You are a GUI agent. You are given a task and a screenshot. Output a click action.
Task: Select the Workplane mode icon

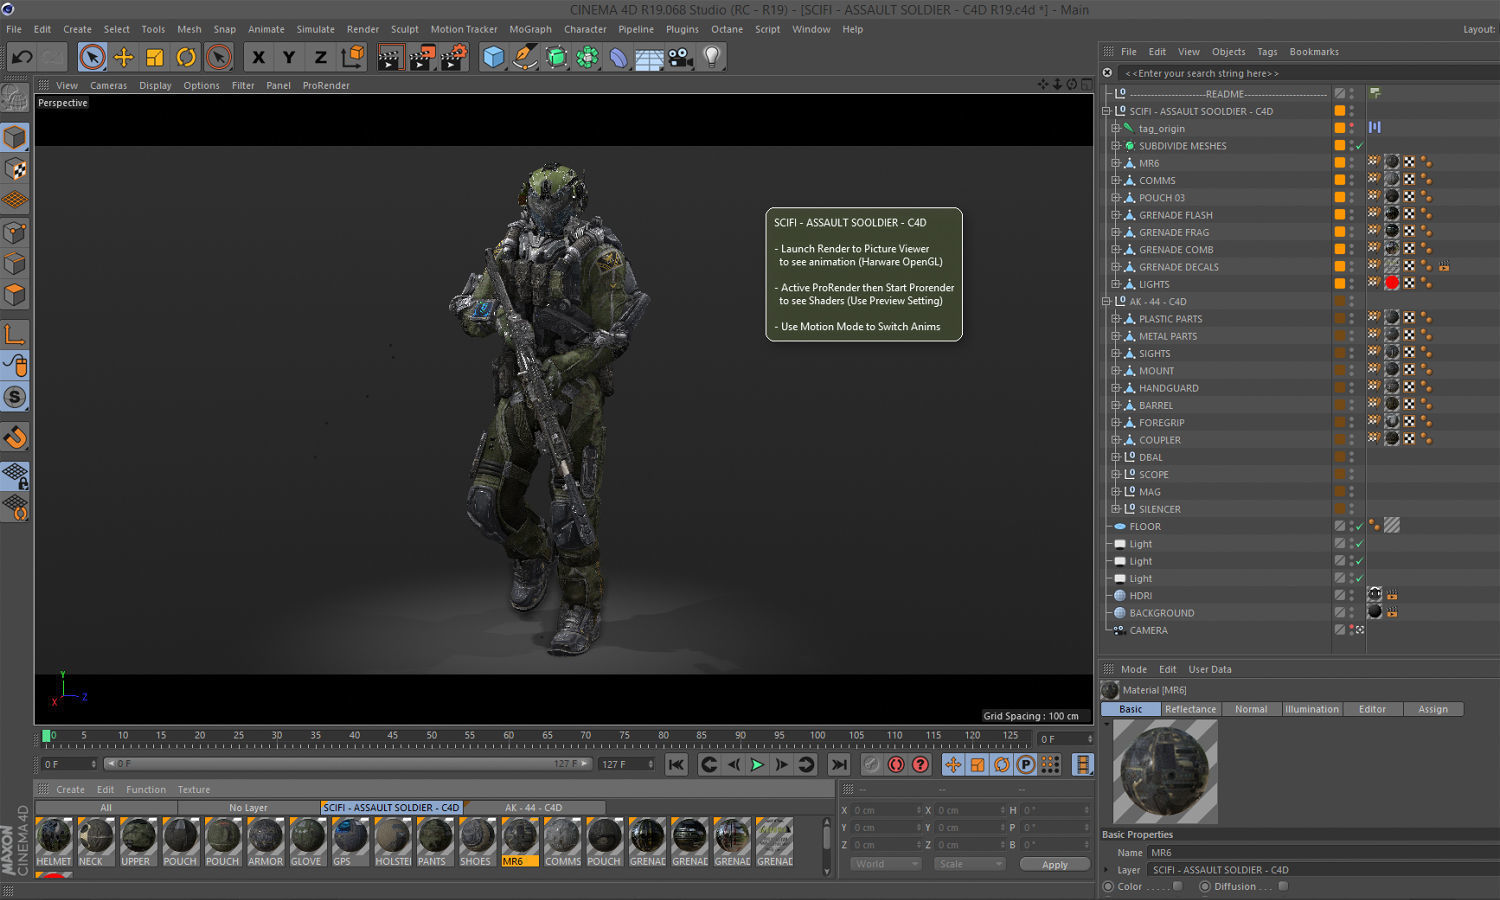pos(15,200)
